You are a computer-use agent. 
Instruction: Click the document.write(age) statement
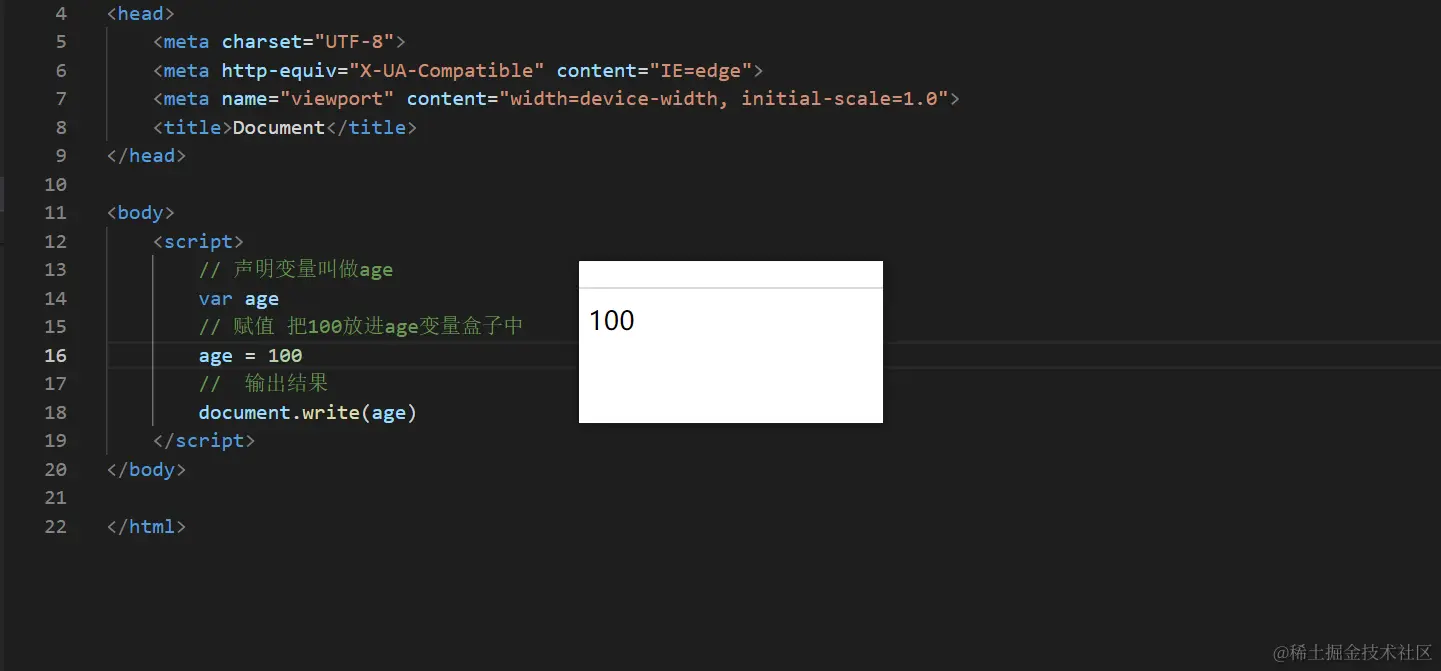point(308,412)
